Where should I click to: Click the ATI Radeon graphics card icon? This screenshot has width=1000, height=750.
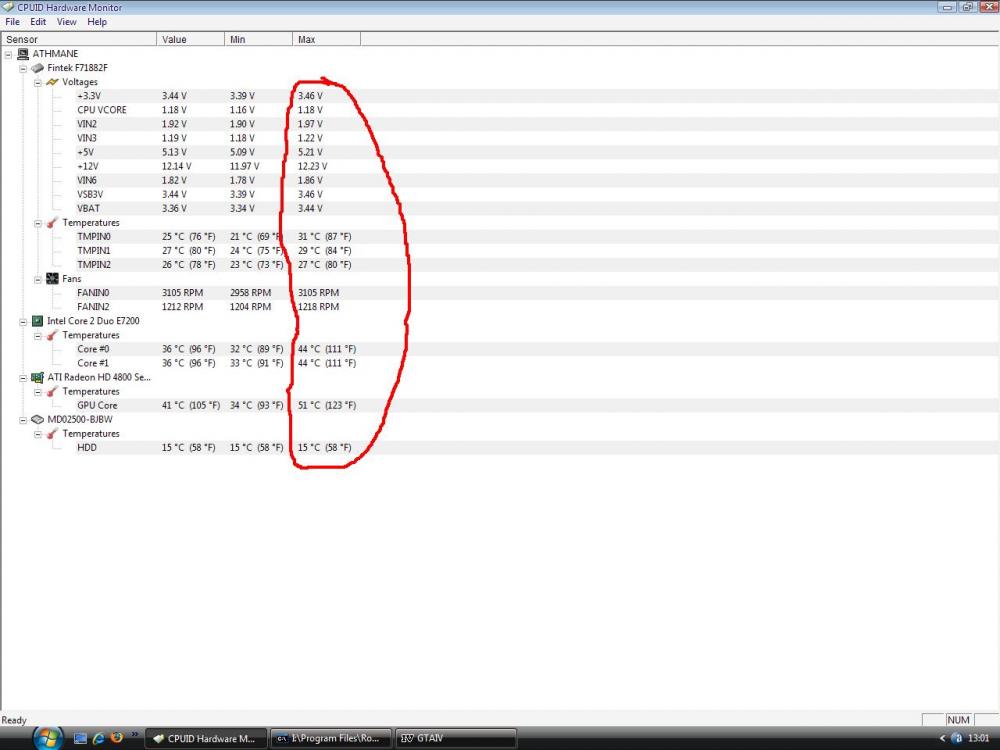click(x=37, y=377)
